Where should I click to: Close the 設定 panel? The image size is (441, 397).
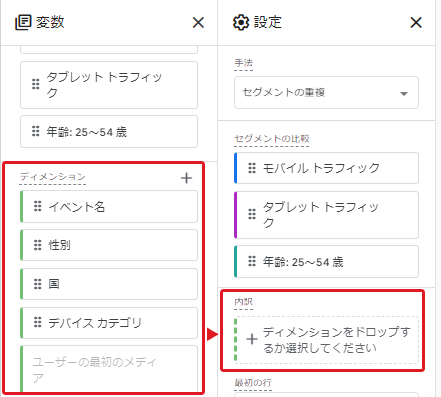tap(416, 23)
